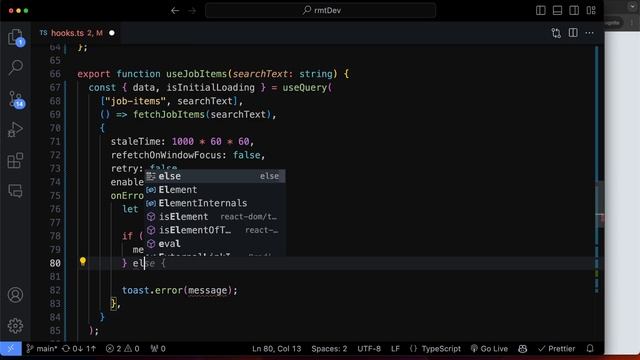Click 'toast.error(message);' on line 82
Viewport: 640px width, 360px height.
click(180, 290)
